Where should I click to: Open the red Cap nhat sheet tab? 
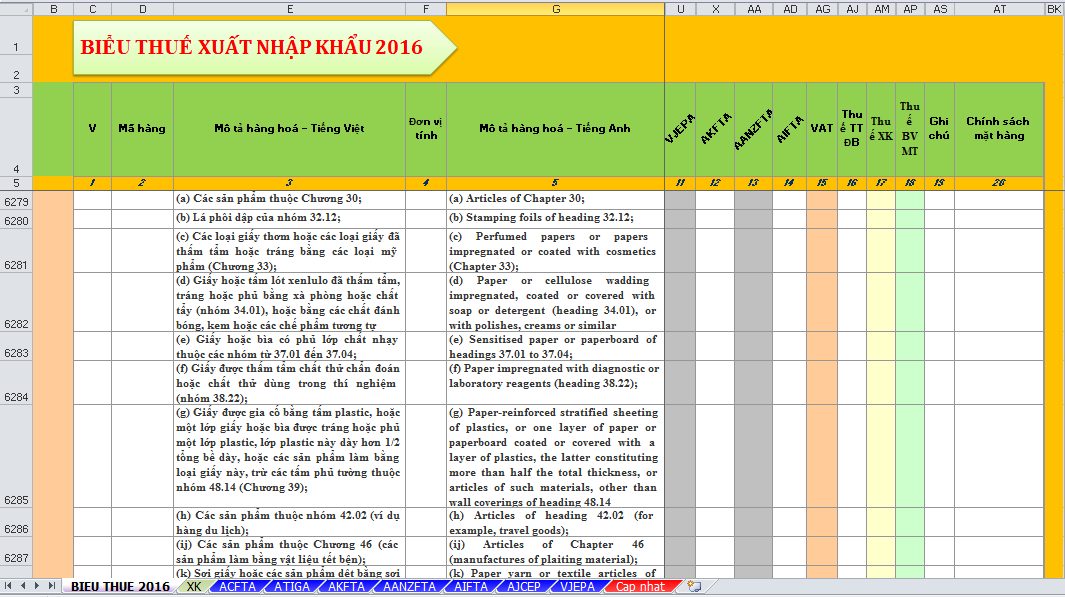point(640,586)
